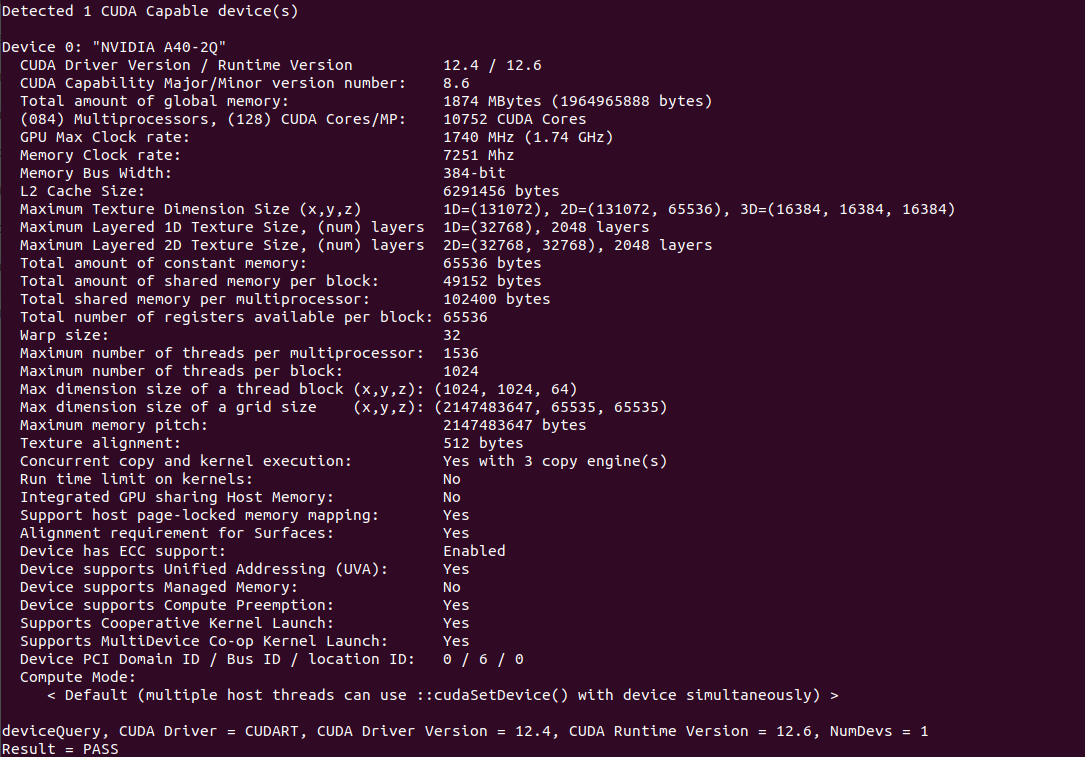
Task: Click the CUDA Capability version number 8.6
Action: point(456,83)
